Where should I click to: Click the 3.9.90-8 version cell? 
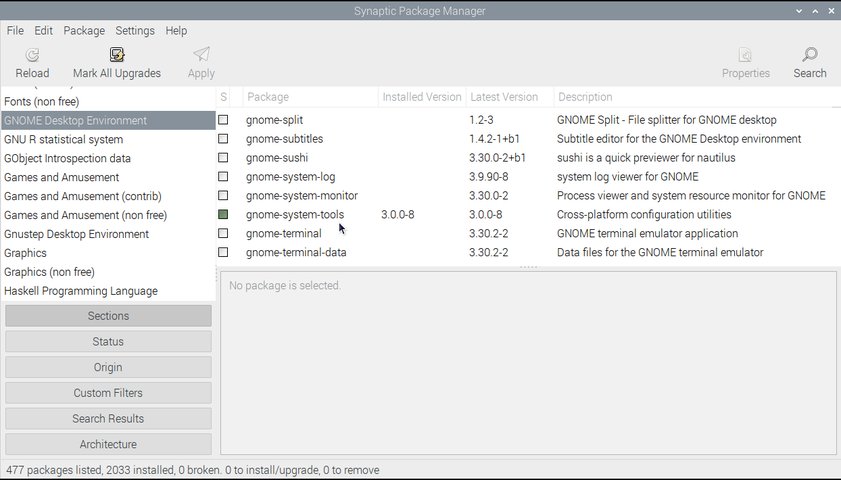[x=489, y=176]
